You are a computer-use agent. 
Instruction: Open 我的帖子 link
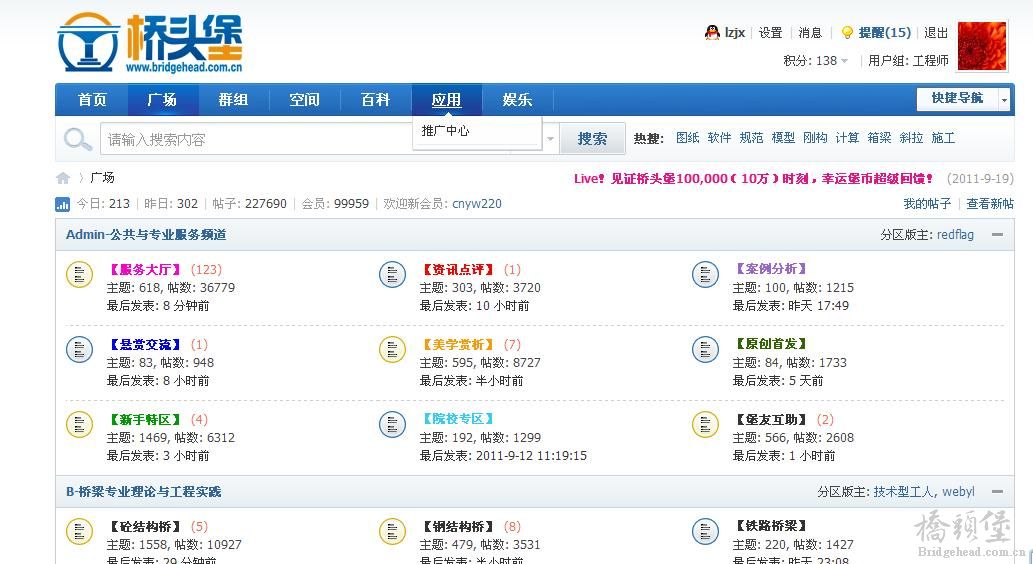point(927,204)
